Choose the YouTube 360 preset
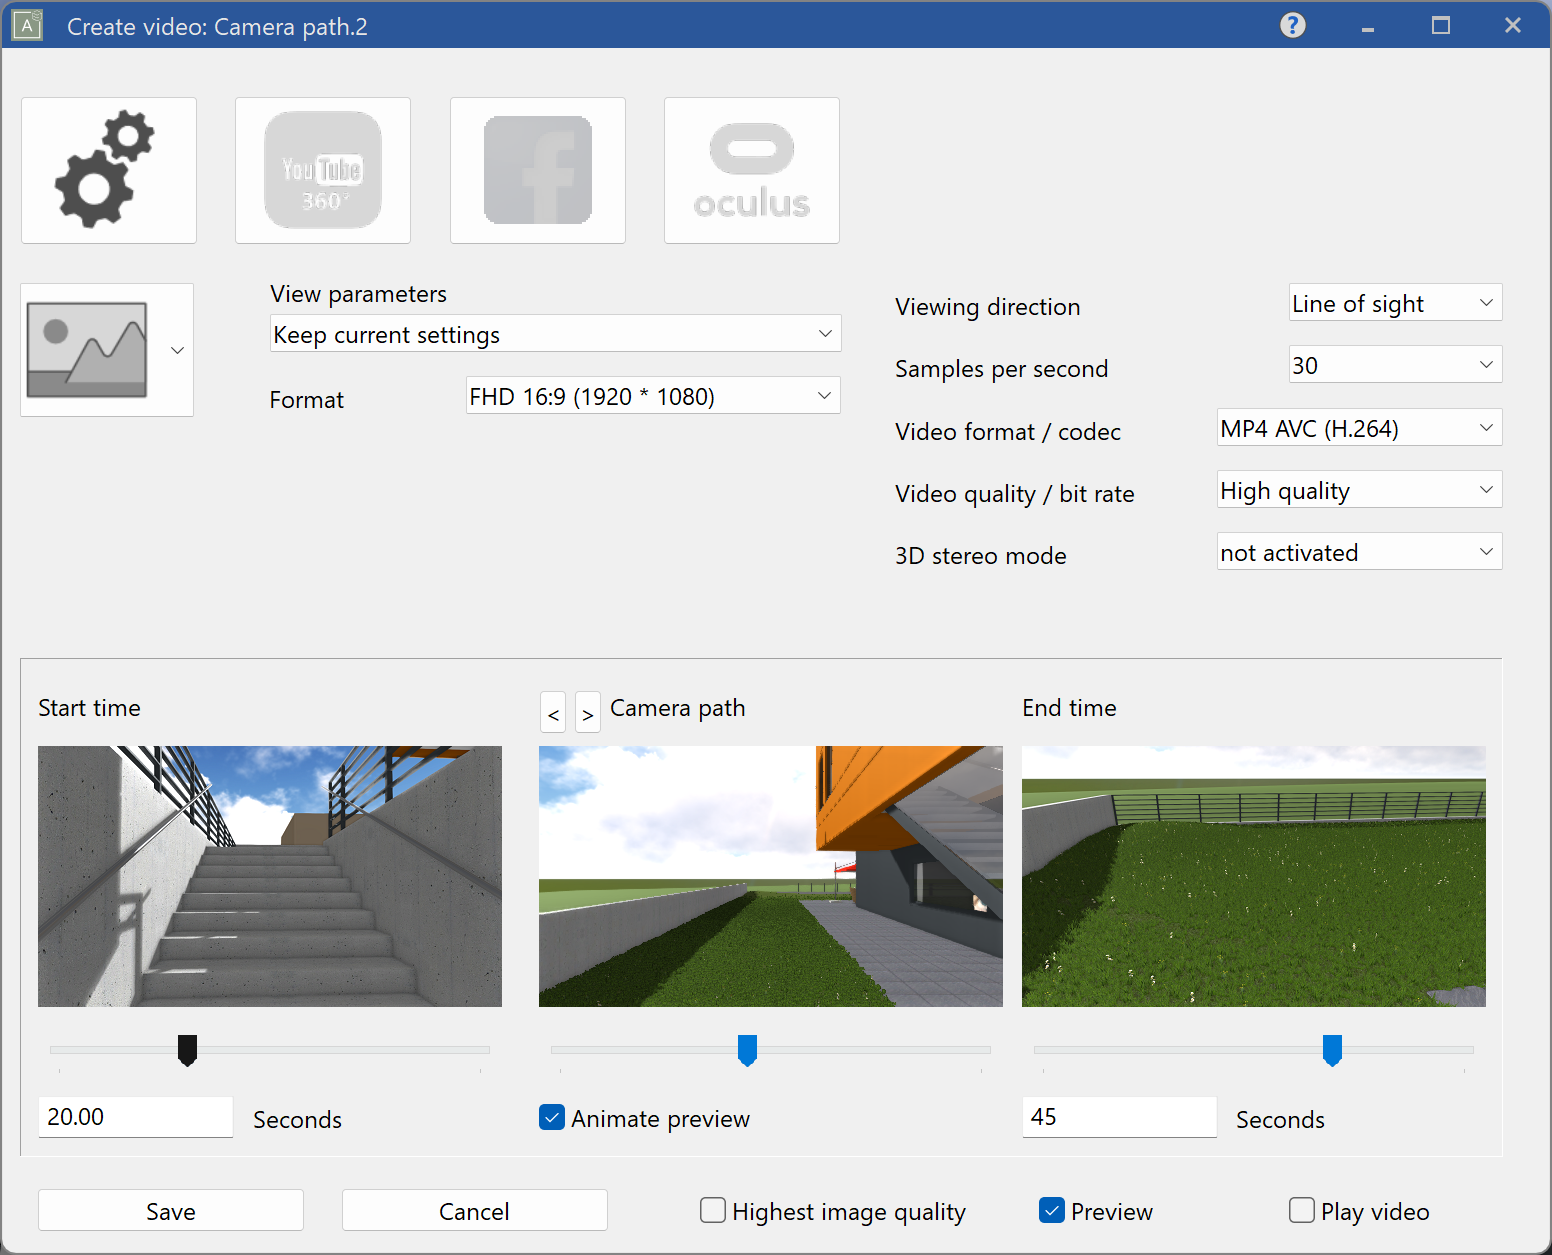 point(322,170)
